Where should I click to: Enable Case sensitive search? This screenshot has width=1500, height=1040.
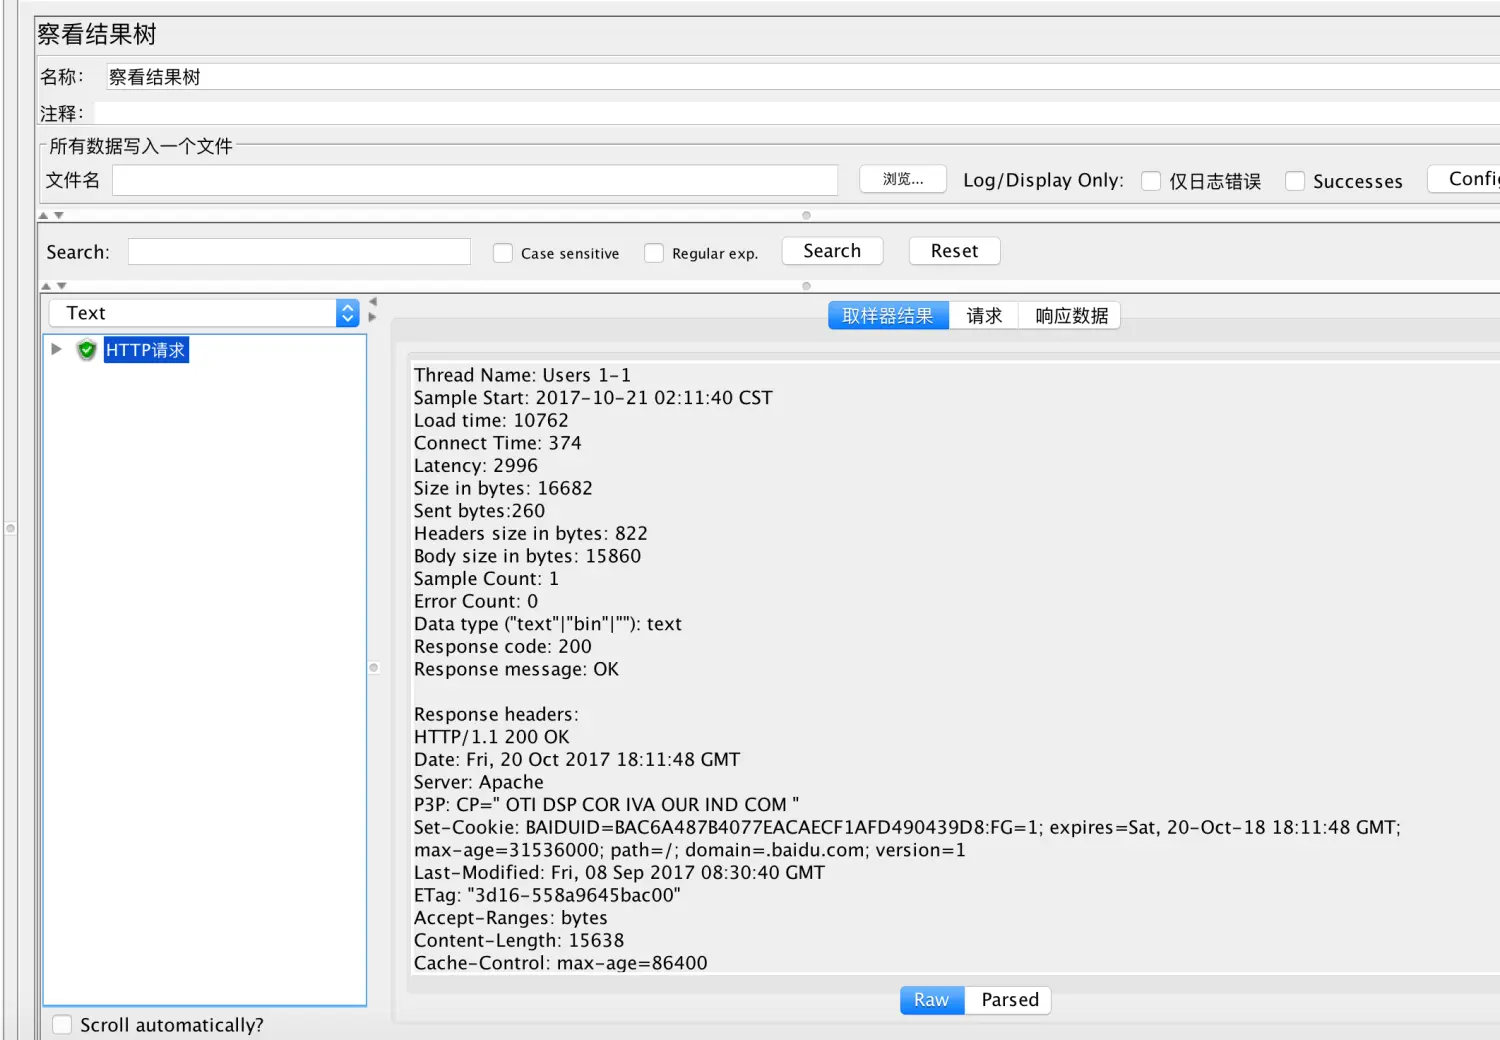click(x=503, y=253)
